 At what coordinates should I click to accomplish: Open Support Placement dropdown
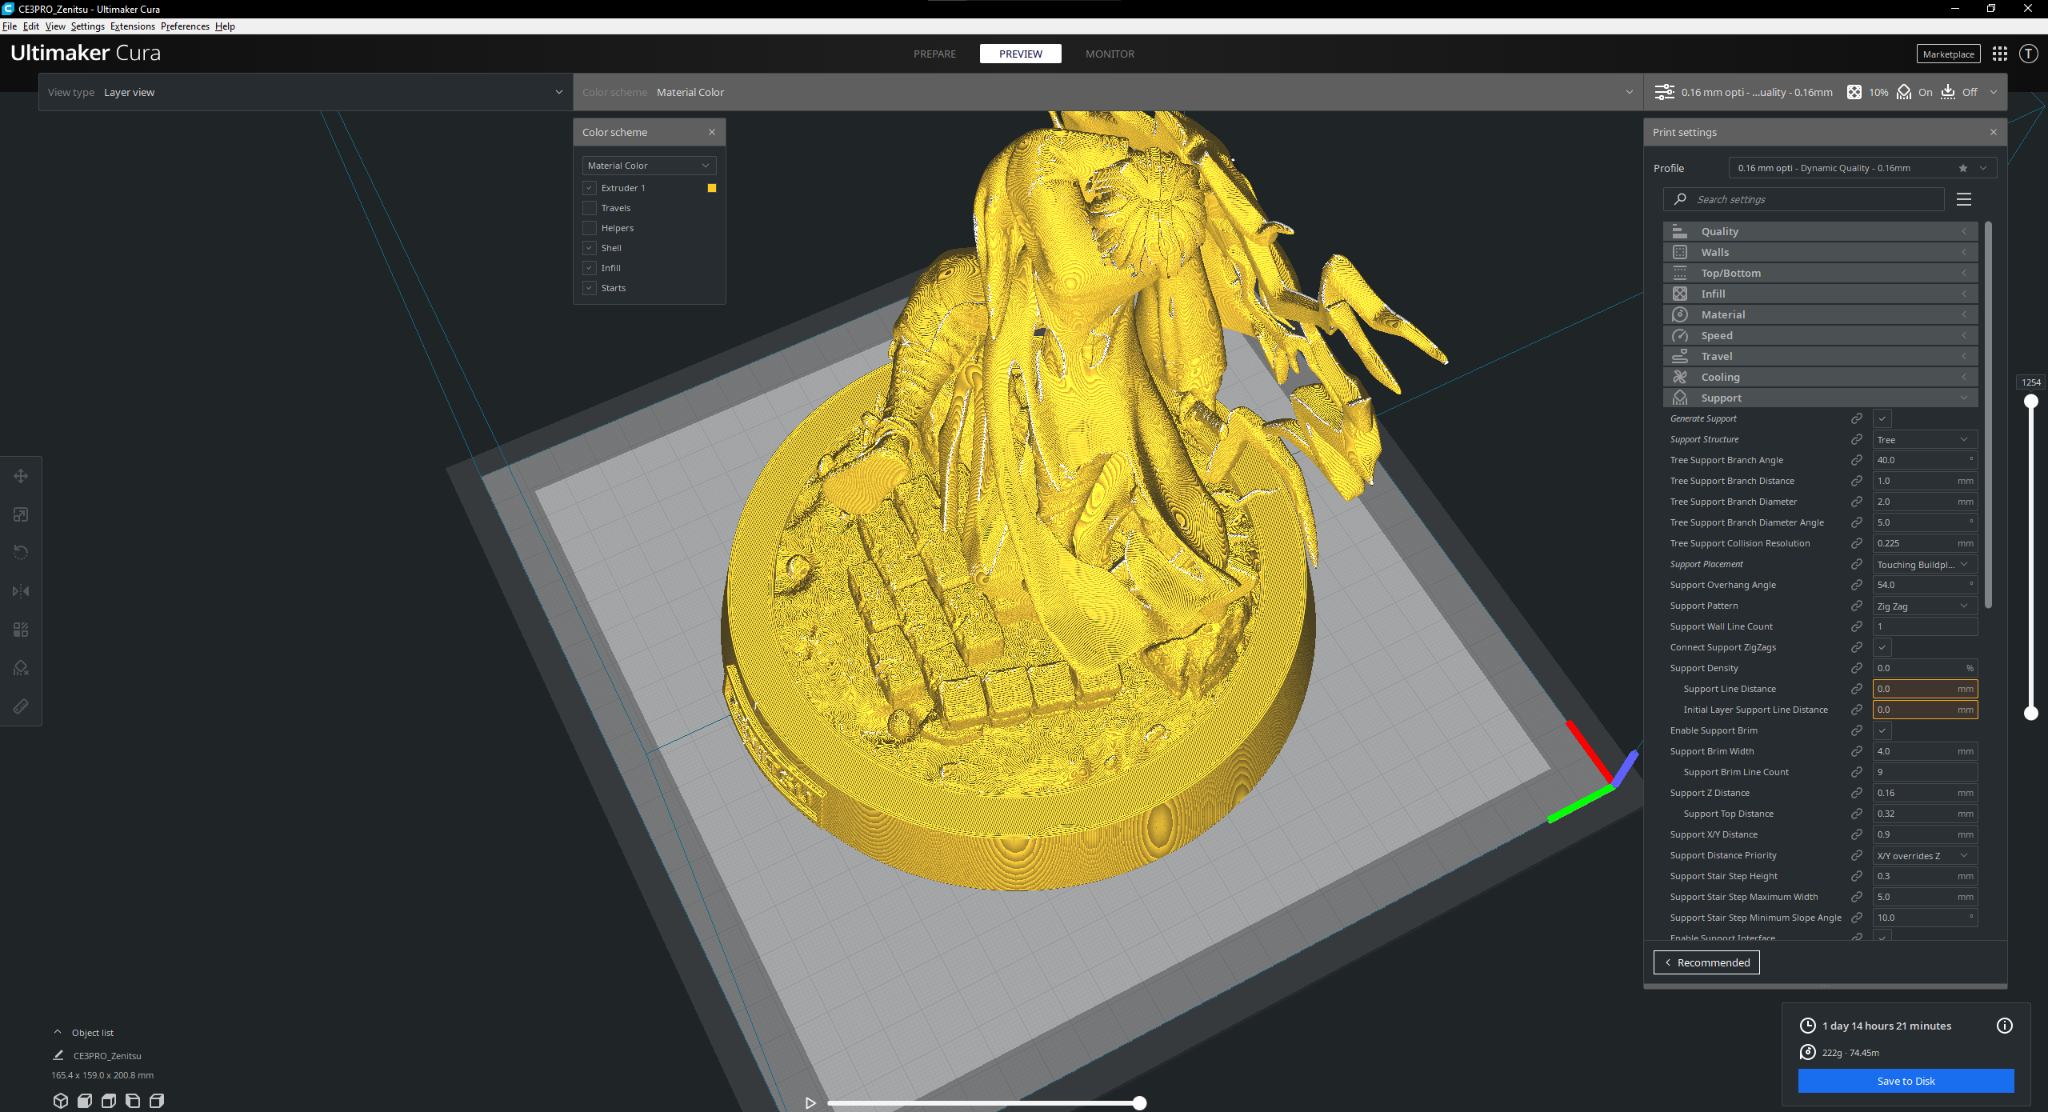[x=1925, y=564]
